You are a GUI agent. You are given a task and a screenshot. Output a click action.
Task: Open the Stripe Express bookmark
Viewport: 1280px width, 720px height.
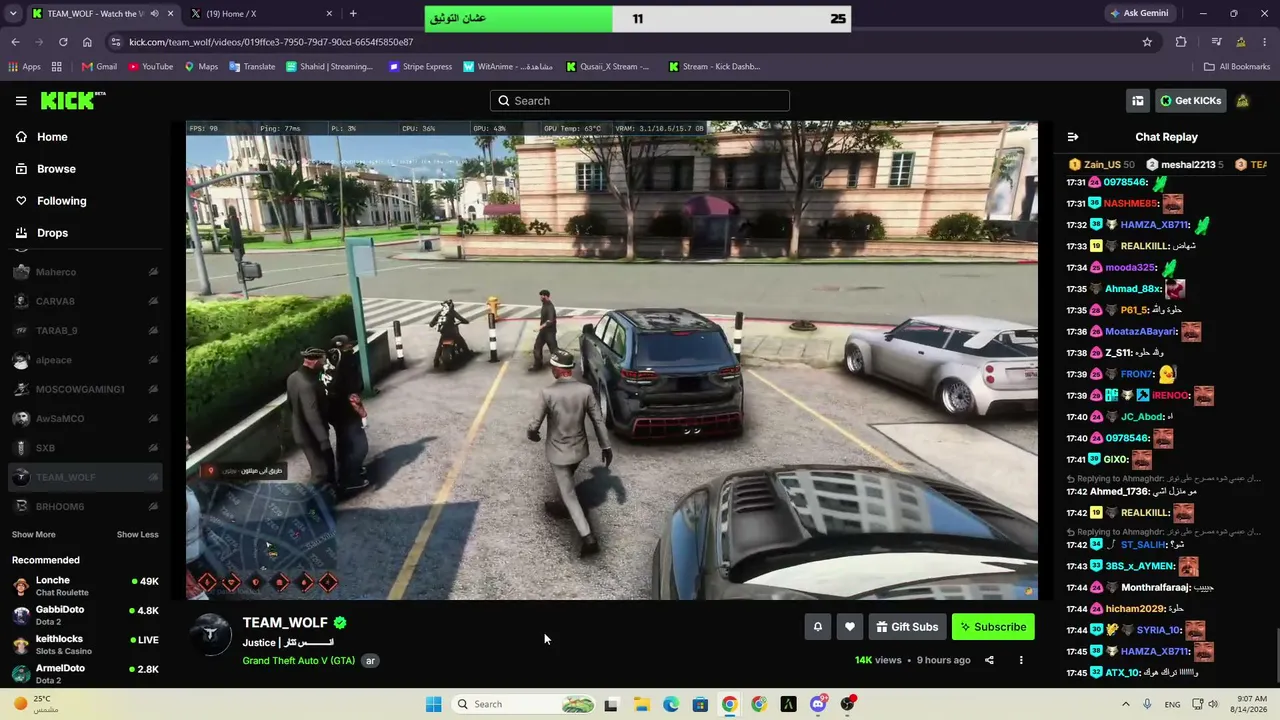[x=420, y=67]
